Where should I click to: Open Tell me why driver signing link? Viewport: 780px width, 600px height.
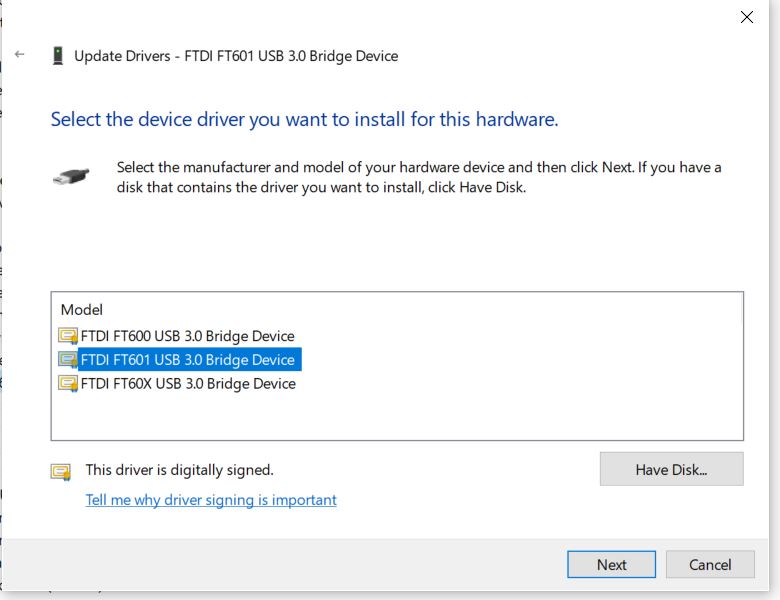point(211,500)
